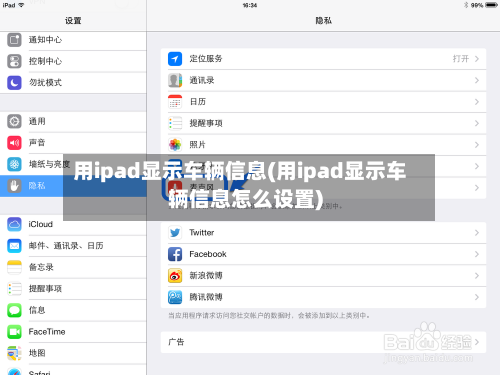Tap the 提醒事项 label in the sidebar
This screenshot has width=500, height=375.
[45, 289]
